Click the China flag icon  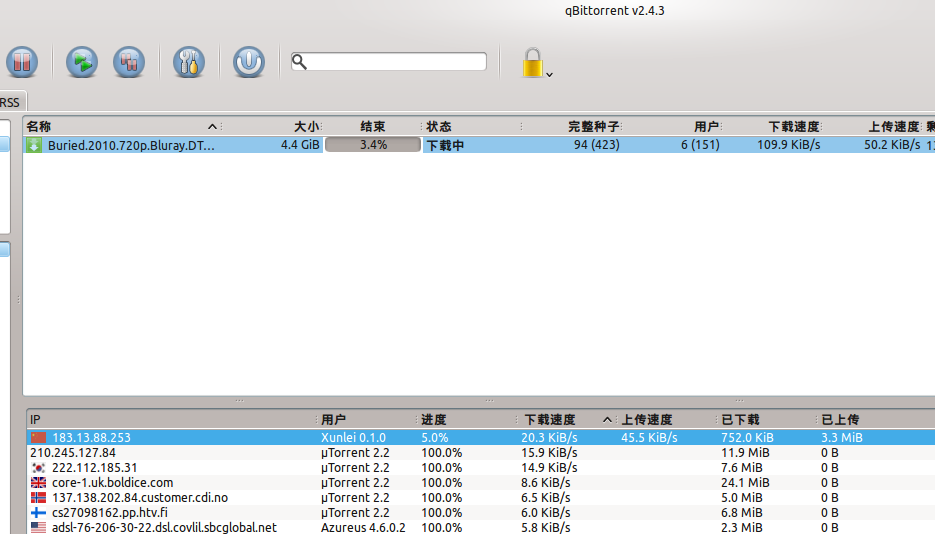38,437
